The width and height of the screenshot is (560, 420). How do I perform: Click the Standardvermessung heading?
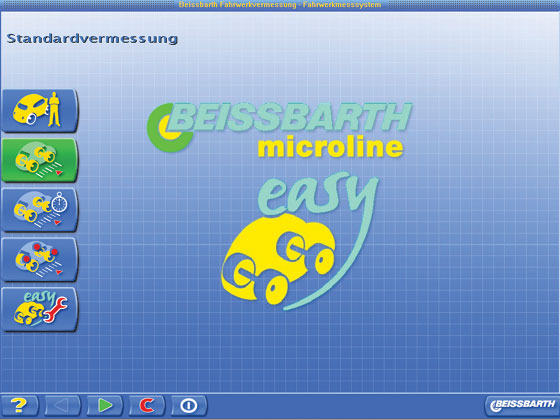(92, 39)
